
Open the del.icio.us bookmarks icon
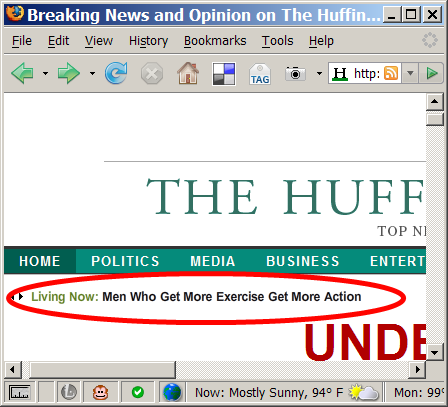[x=224, y=74]
